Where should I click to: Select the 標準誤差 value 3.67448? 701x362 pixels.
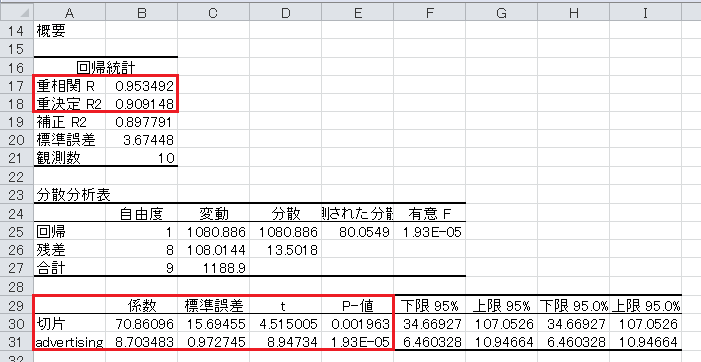(x=142, y=140)
